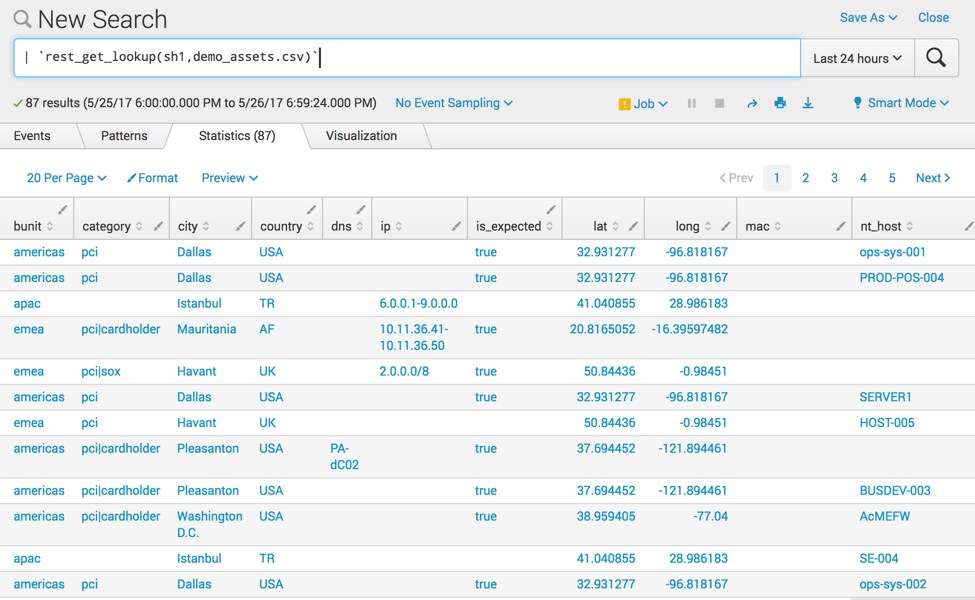This screenshot has width=975, height=600.
Task: Edit the is_expected column with pencil icon
Action: [551, 209]
